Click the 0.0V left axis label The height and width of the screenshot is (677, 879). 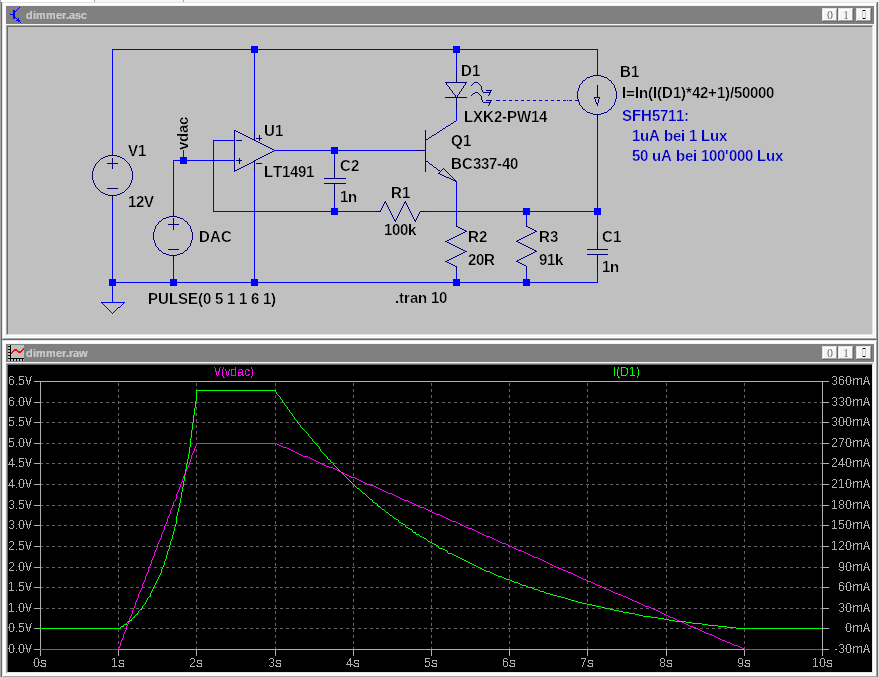pyautogui.click(x=20, y=649)
